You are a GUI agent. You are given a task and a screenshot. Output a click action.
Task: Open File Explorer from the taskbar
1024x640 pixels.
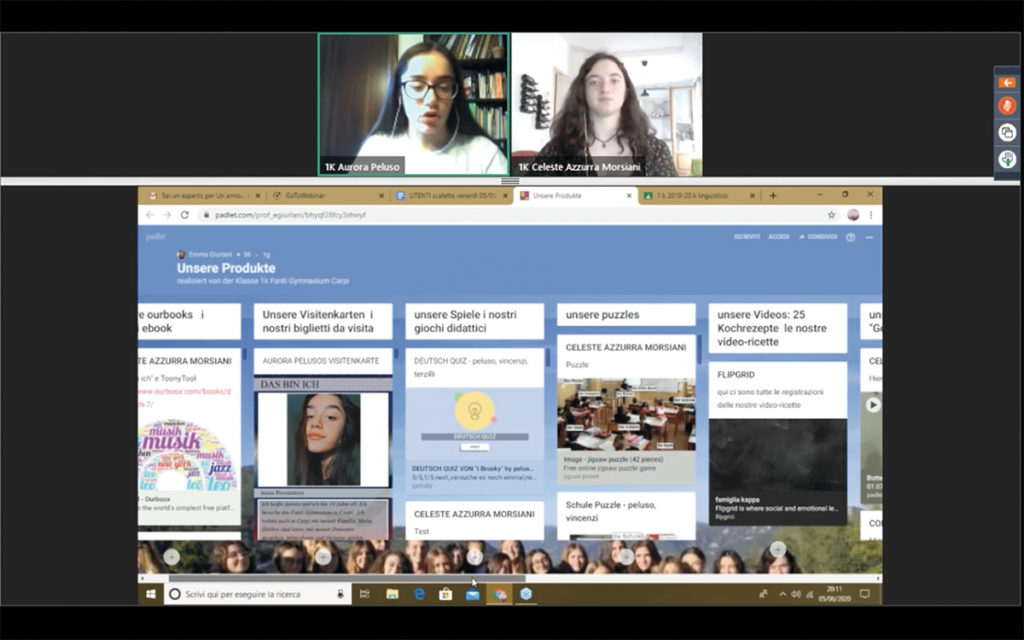(x=392, y=594)
